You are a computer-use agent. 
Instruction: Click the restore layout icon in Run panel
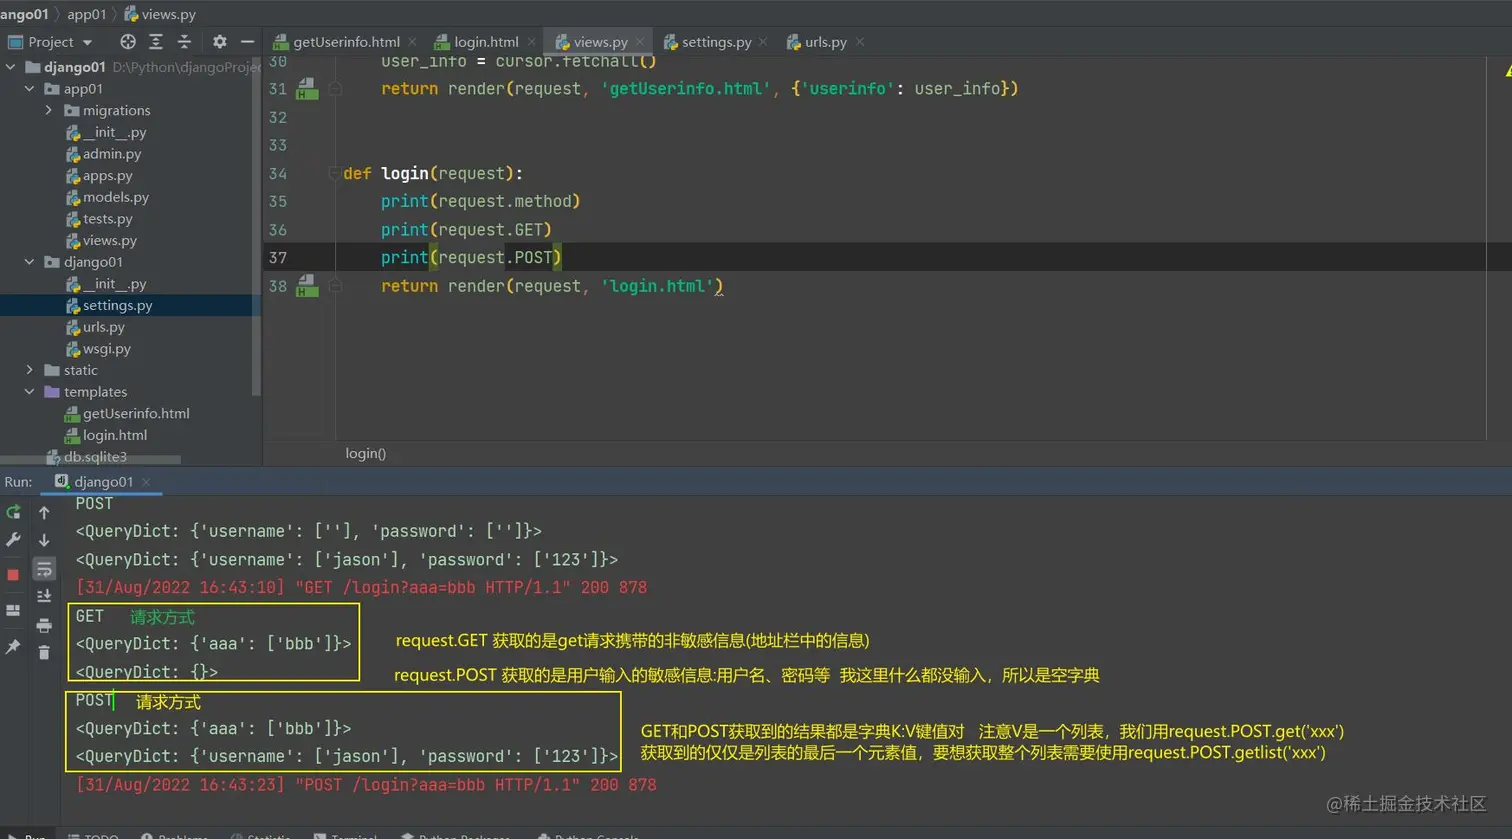(x=13, y=610)
